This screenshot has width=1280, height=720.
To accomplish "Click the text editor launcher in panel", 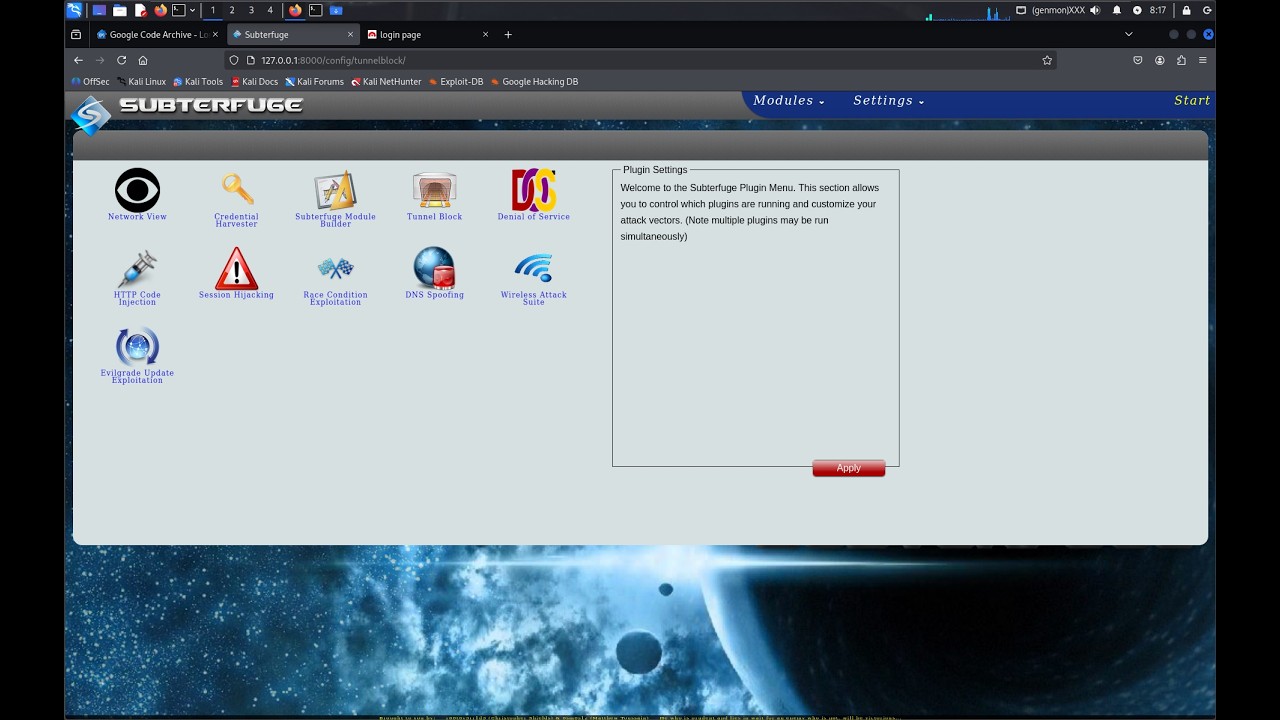I will (x=141, y=10).
